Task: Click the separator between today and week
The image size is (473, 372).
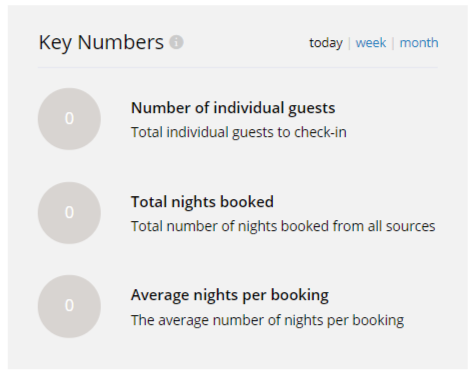Action: click(349, 43)
